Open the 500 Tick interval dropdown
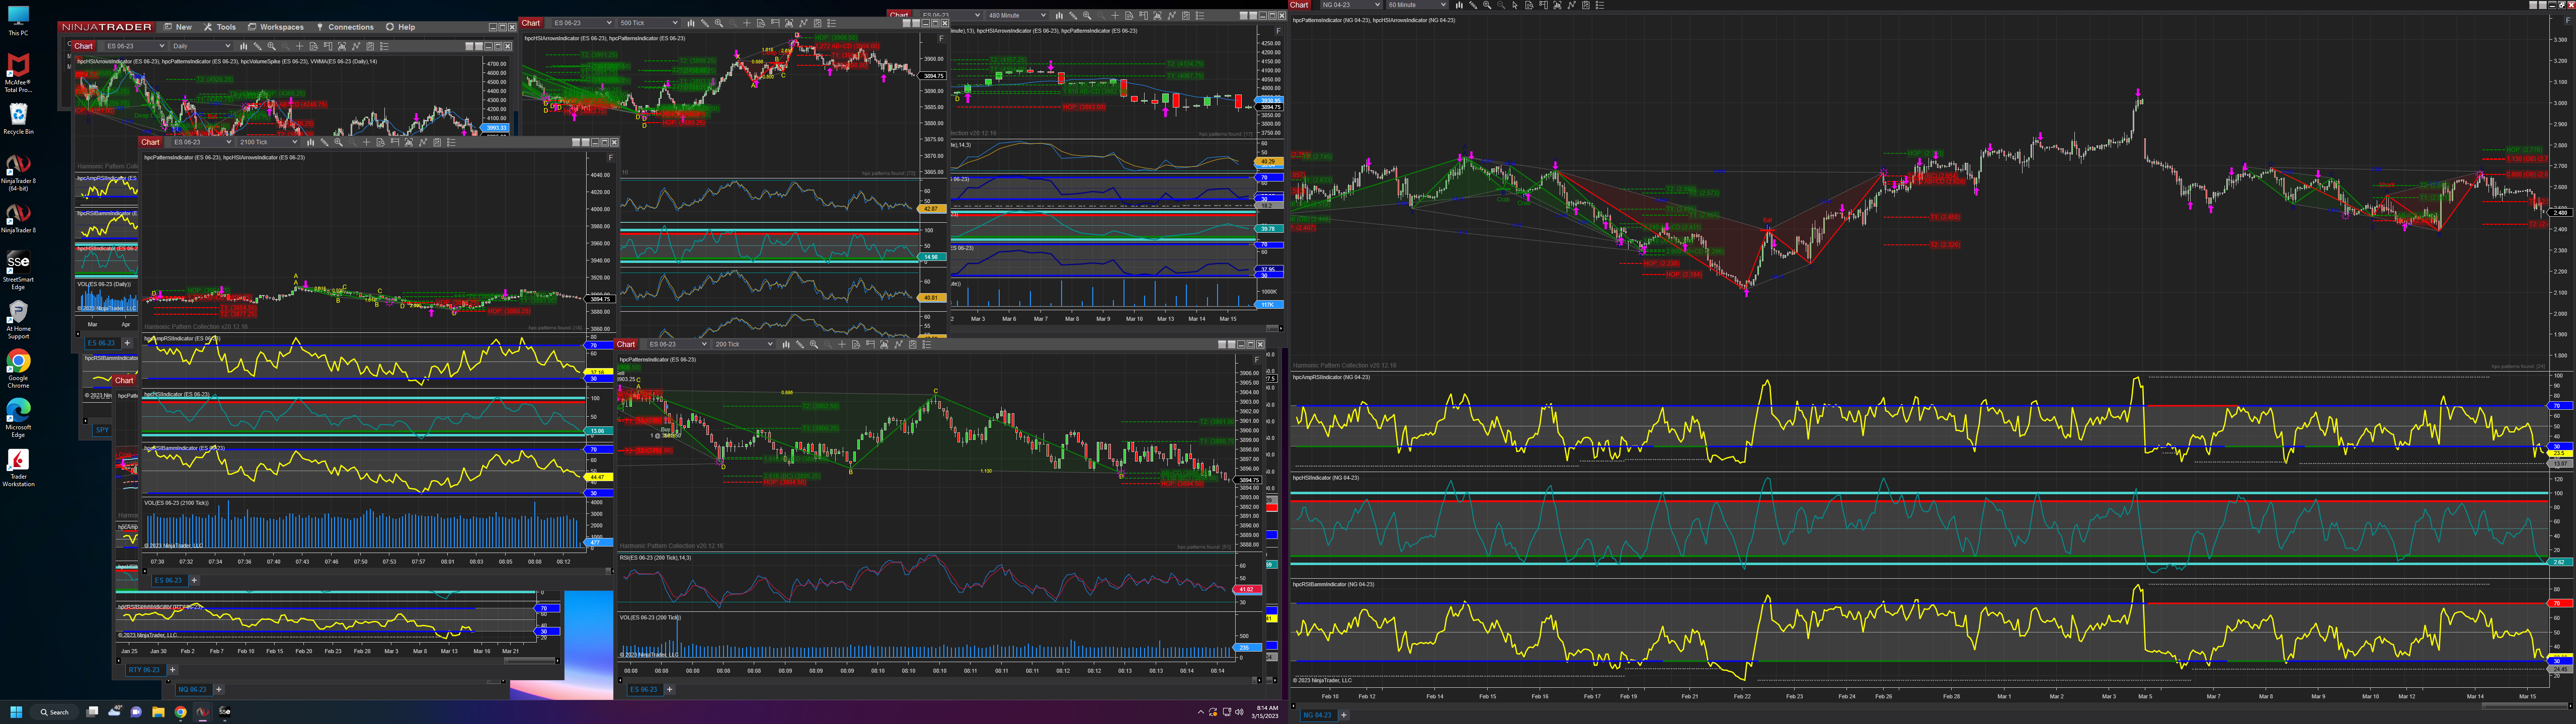 click(x=675, y=23)
